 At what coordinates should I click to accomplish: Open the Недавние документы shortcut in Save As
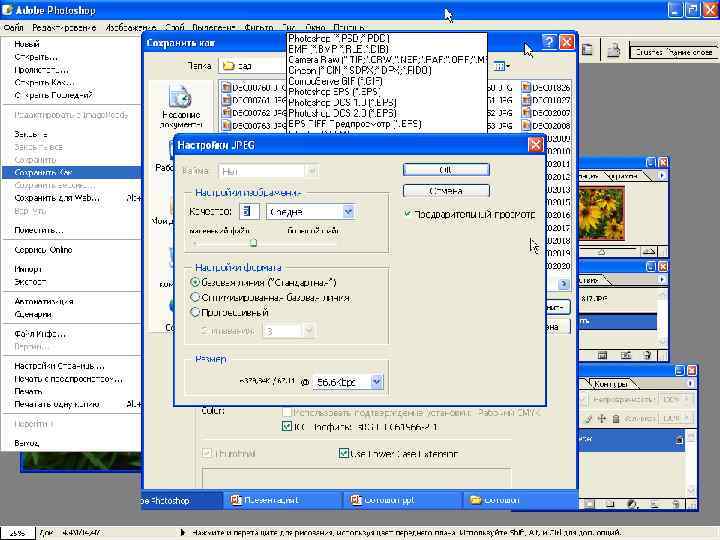[x=181, y=105]
